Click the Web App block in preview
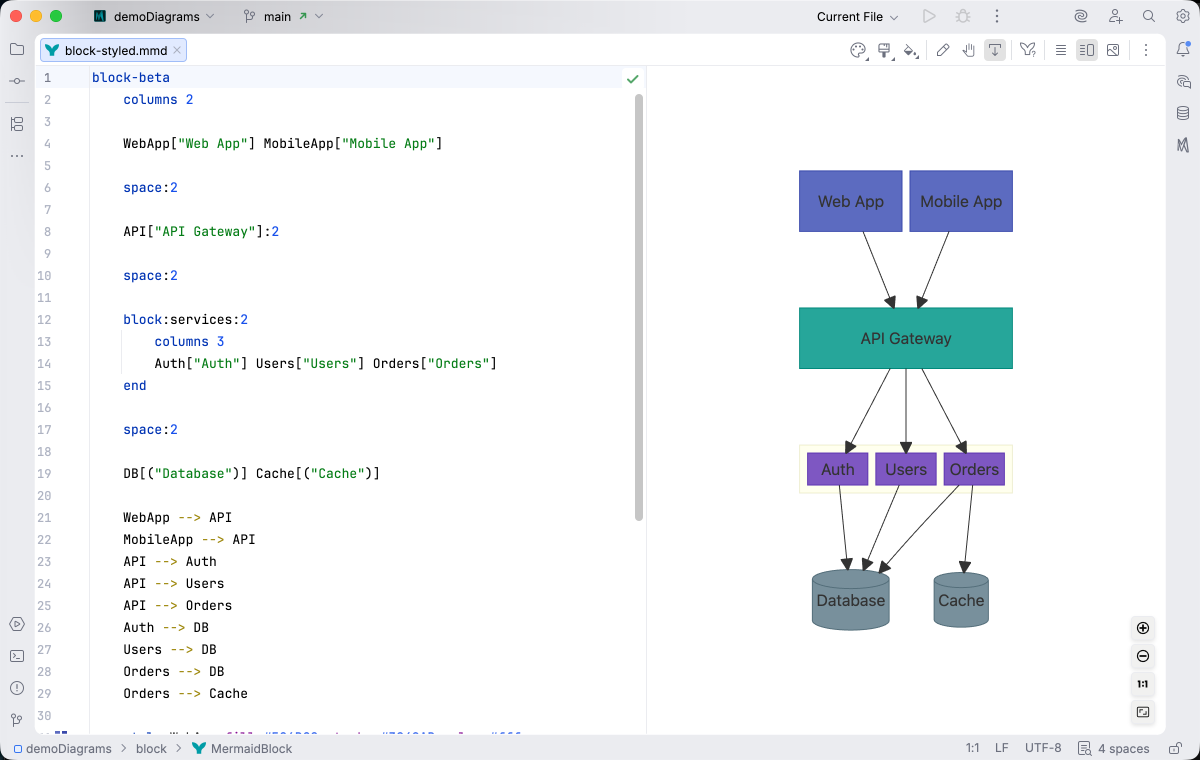This screenshot has height=760, width=1200. pos(850,201)
